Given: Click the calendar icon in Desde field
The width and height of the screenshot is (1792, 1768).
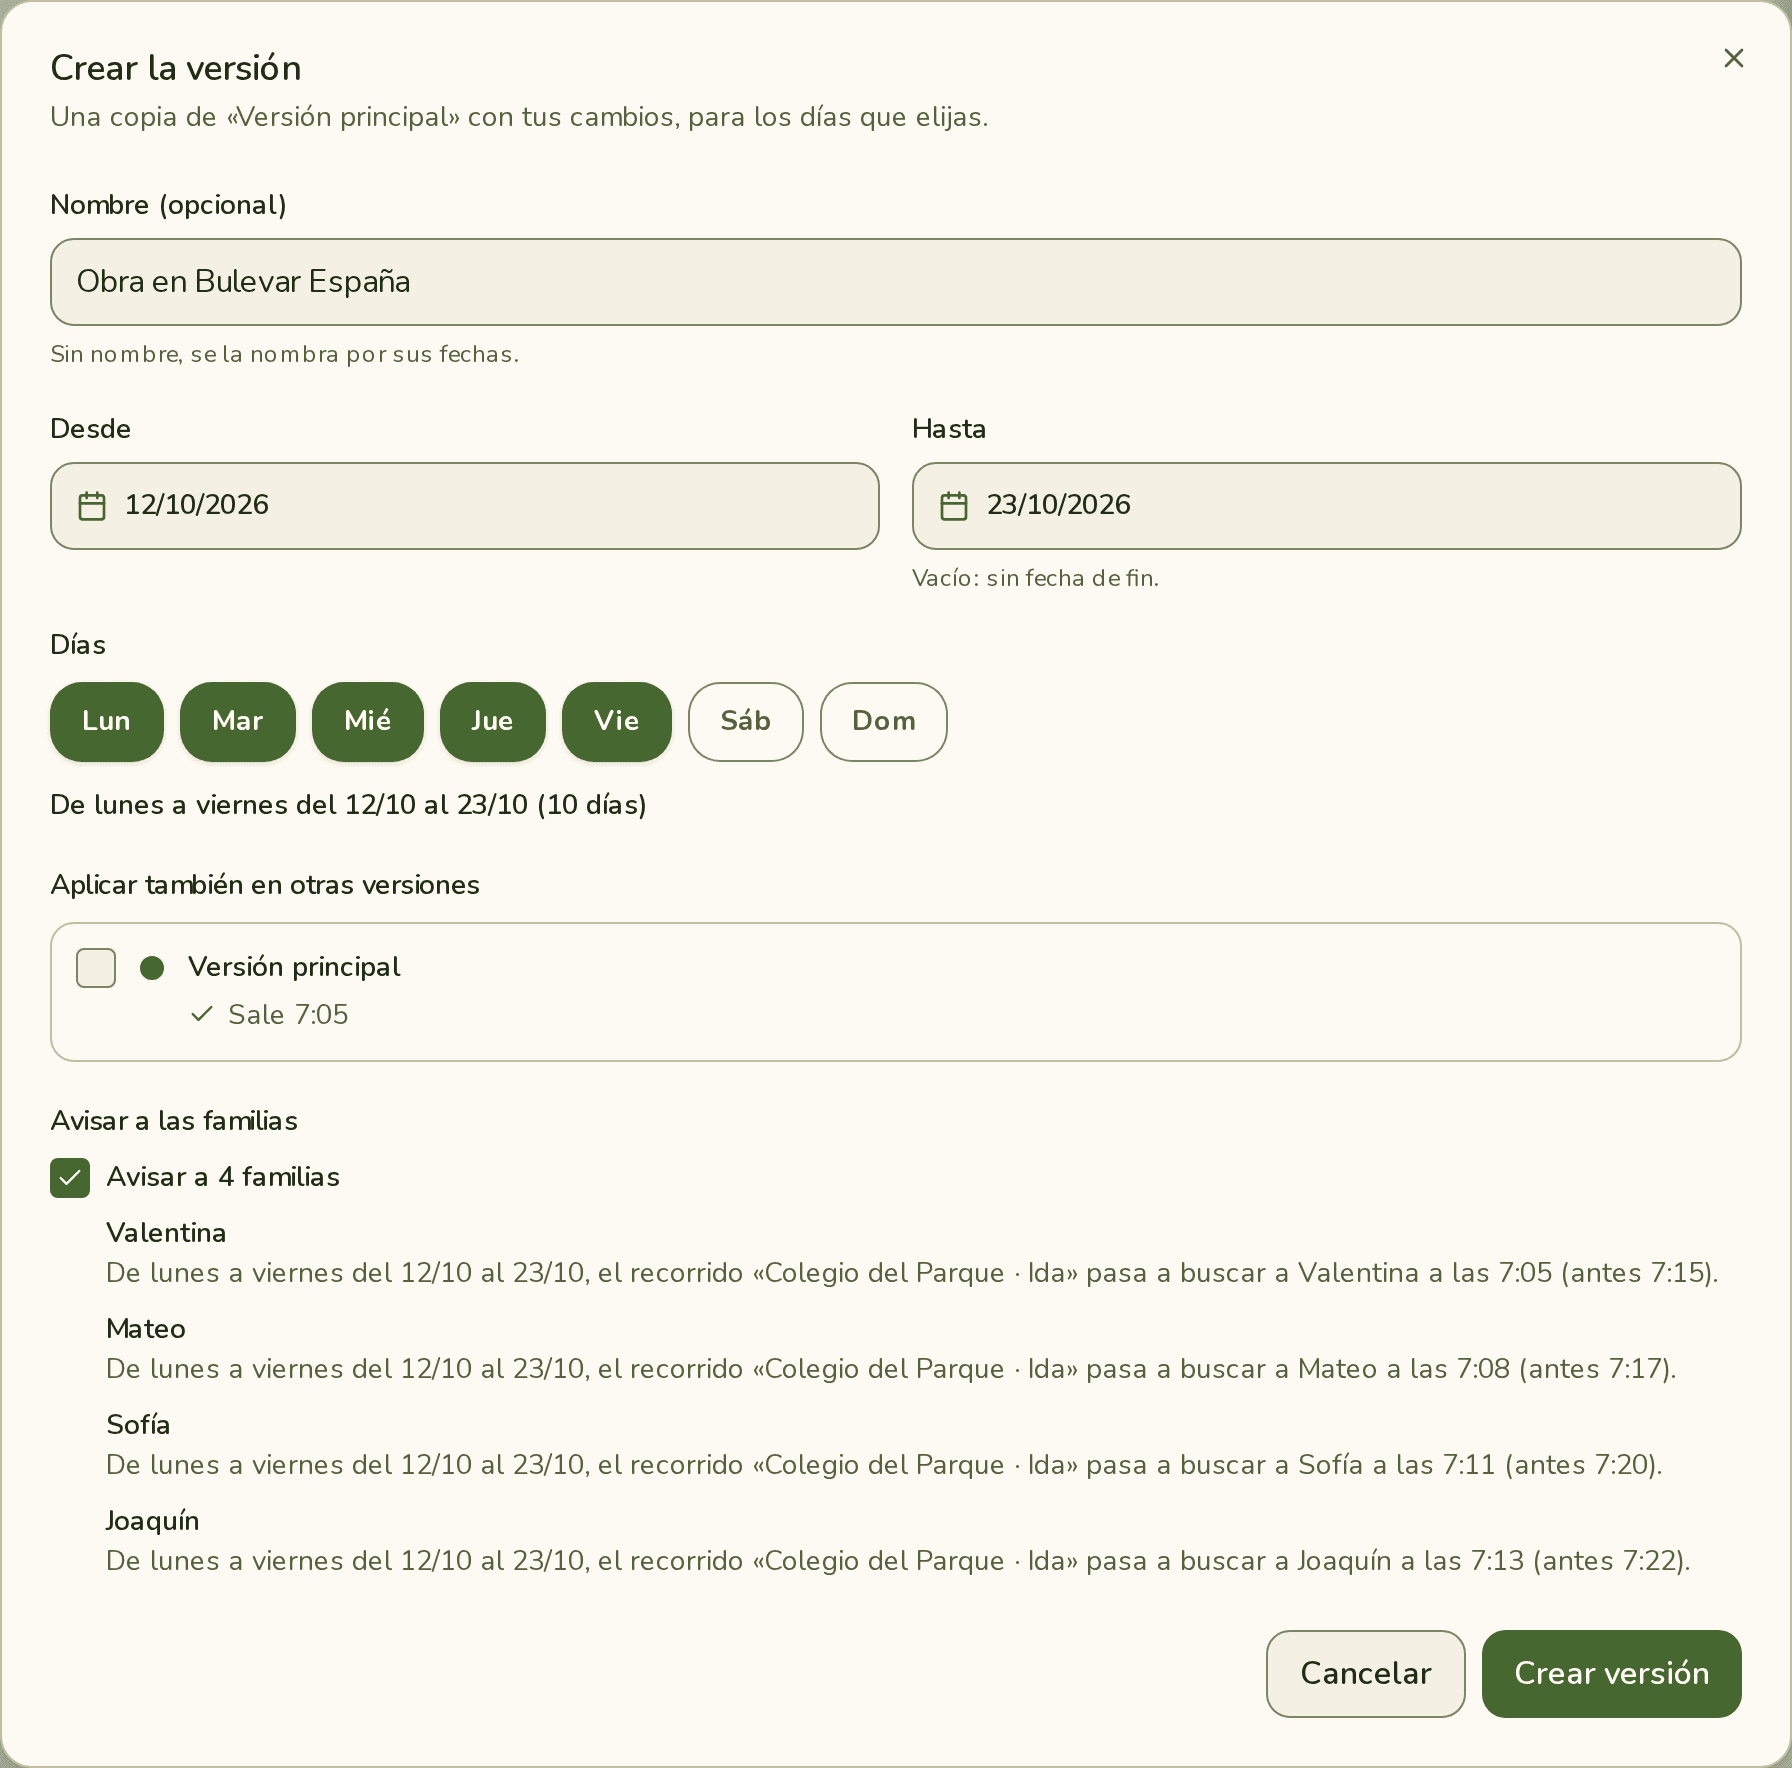Looking at the screenshot, I should coord(92,506).
